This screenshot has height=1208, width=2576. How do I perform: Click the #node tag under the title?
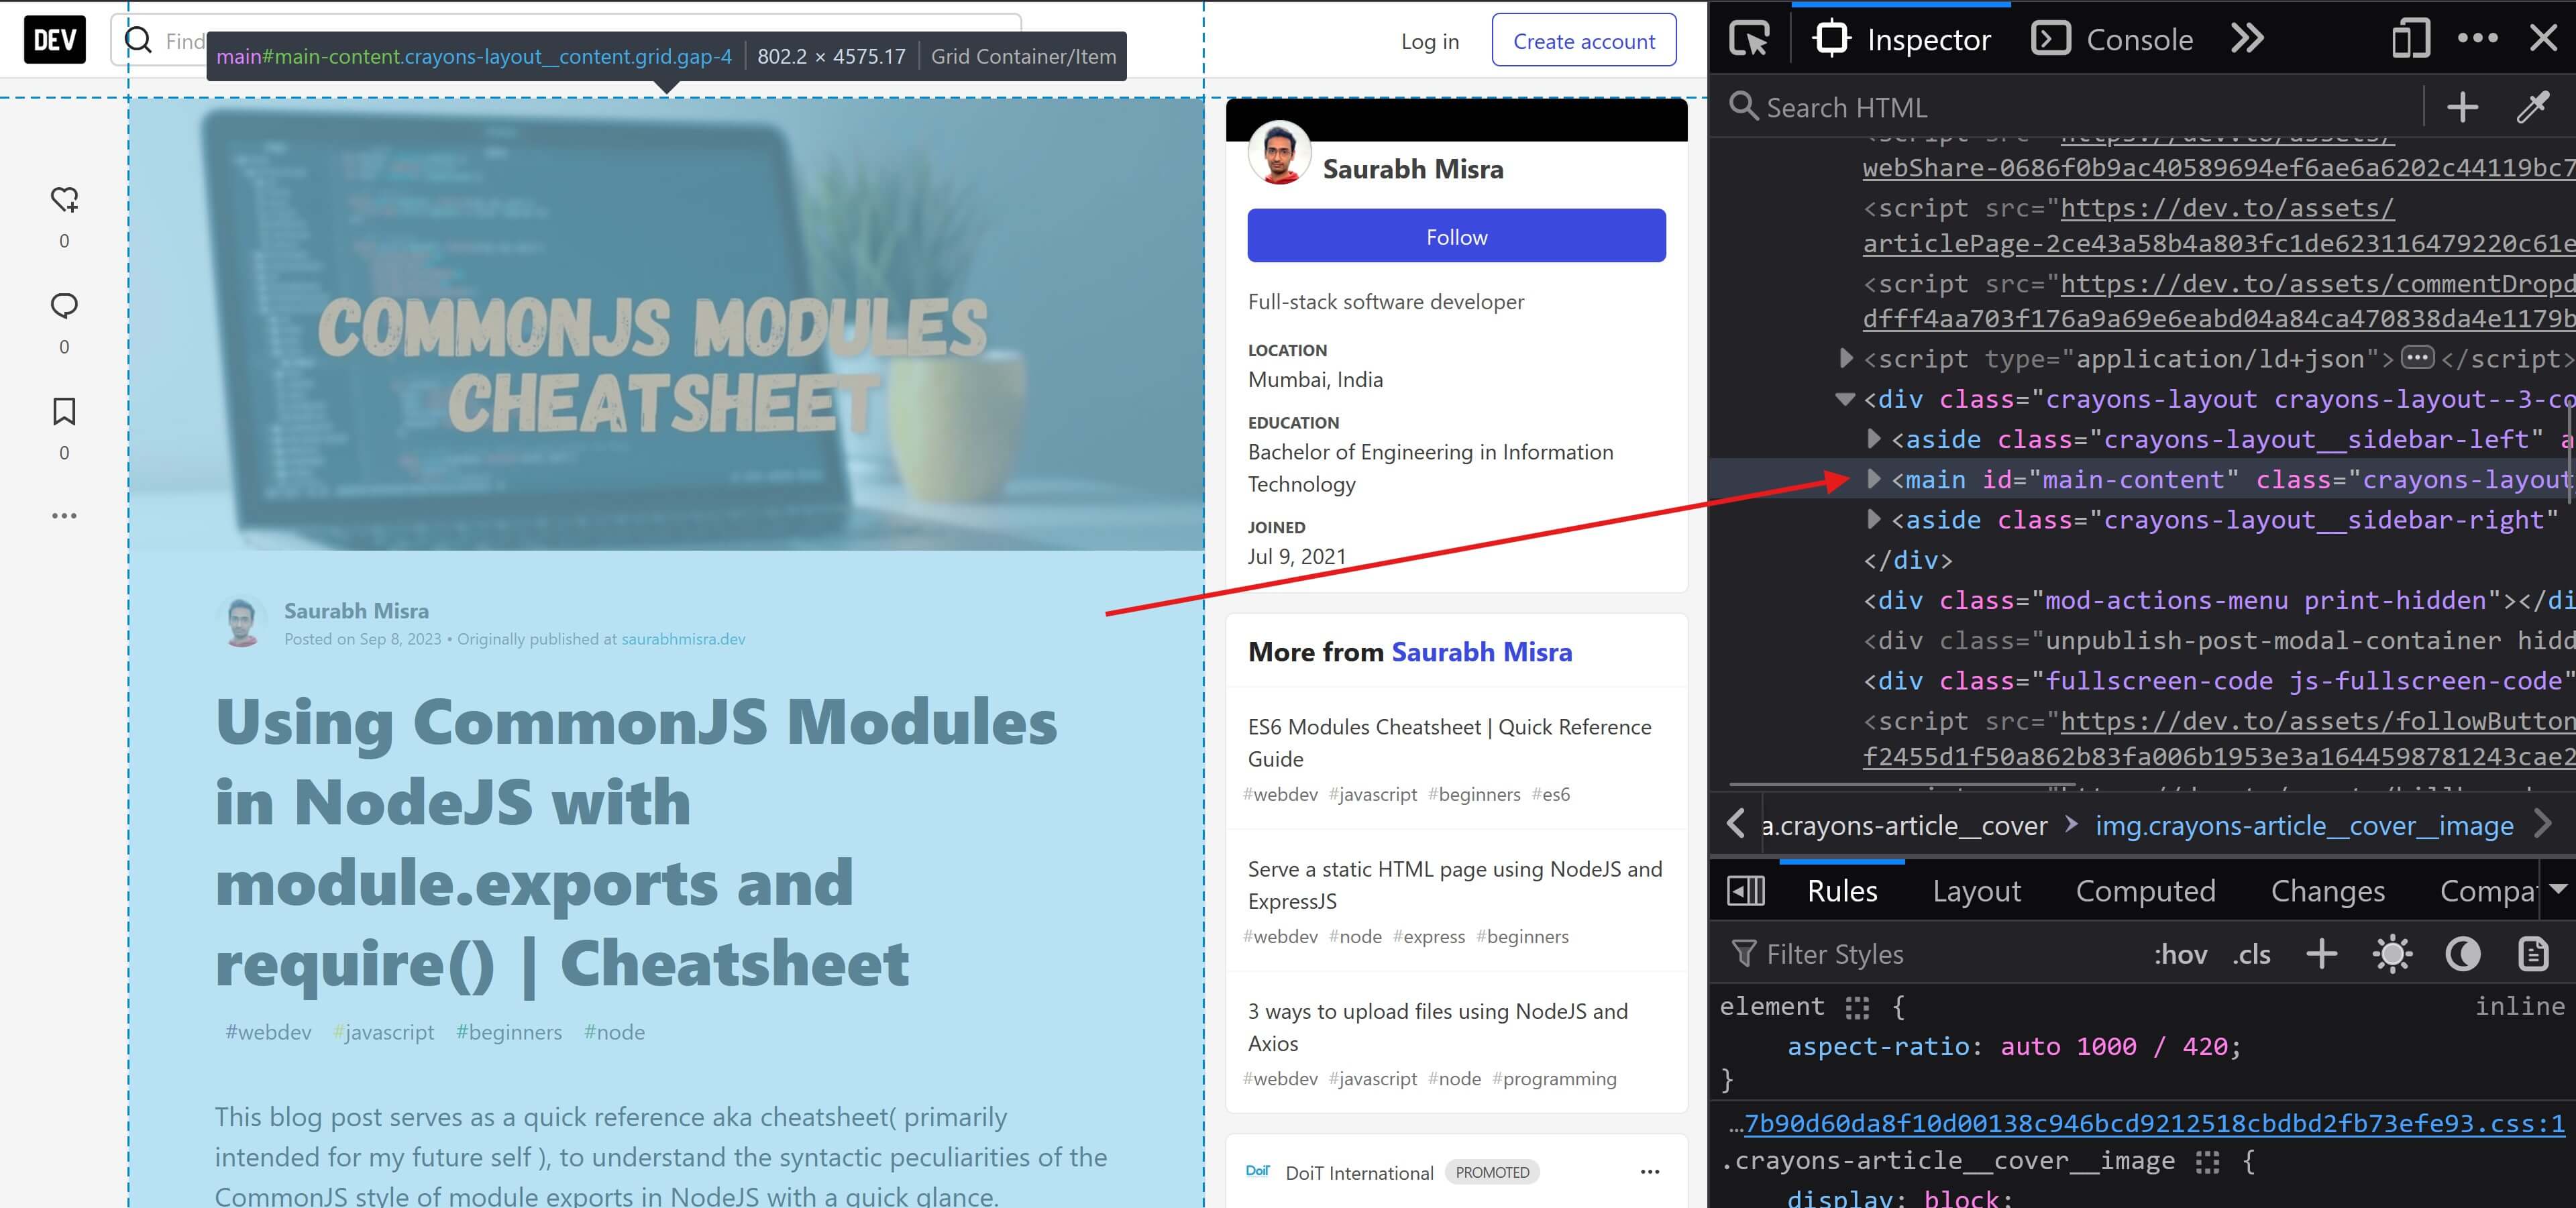(614, 1032)
